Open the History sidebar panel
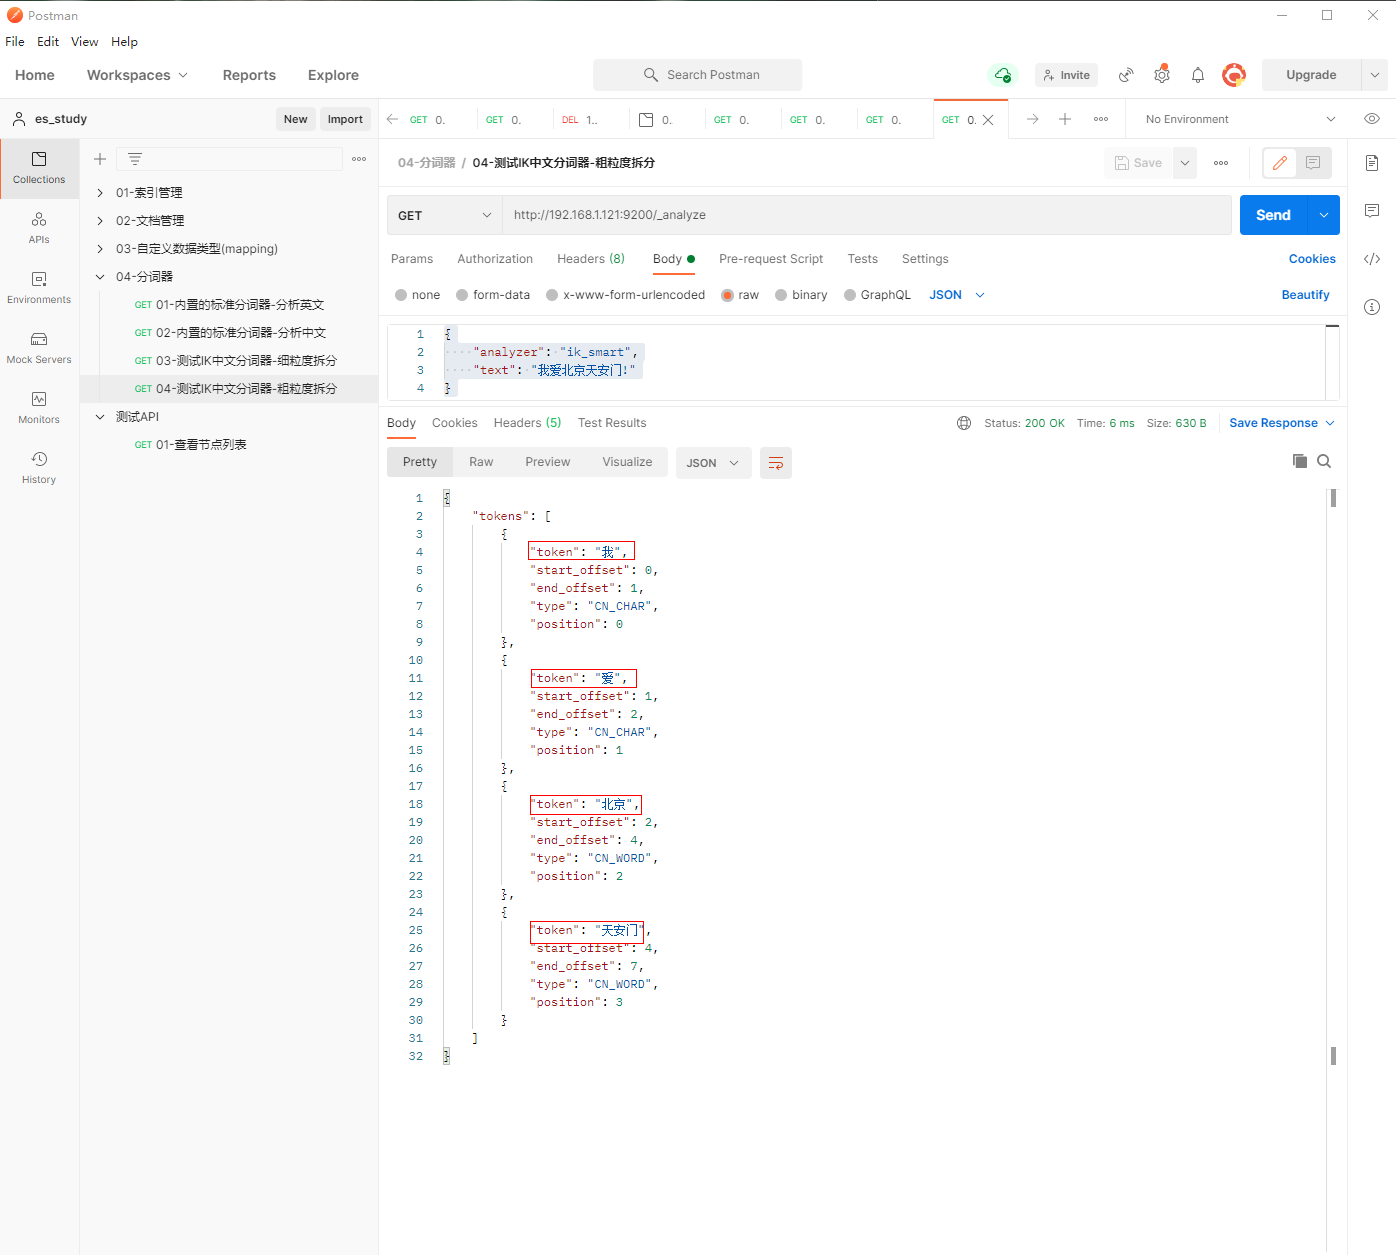Image resolution: width=1396 pixels, height=1255 pixels. click(x=39, y=467)
